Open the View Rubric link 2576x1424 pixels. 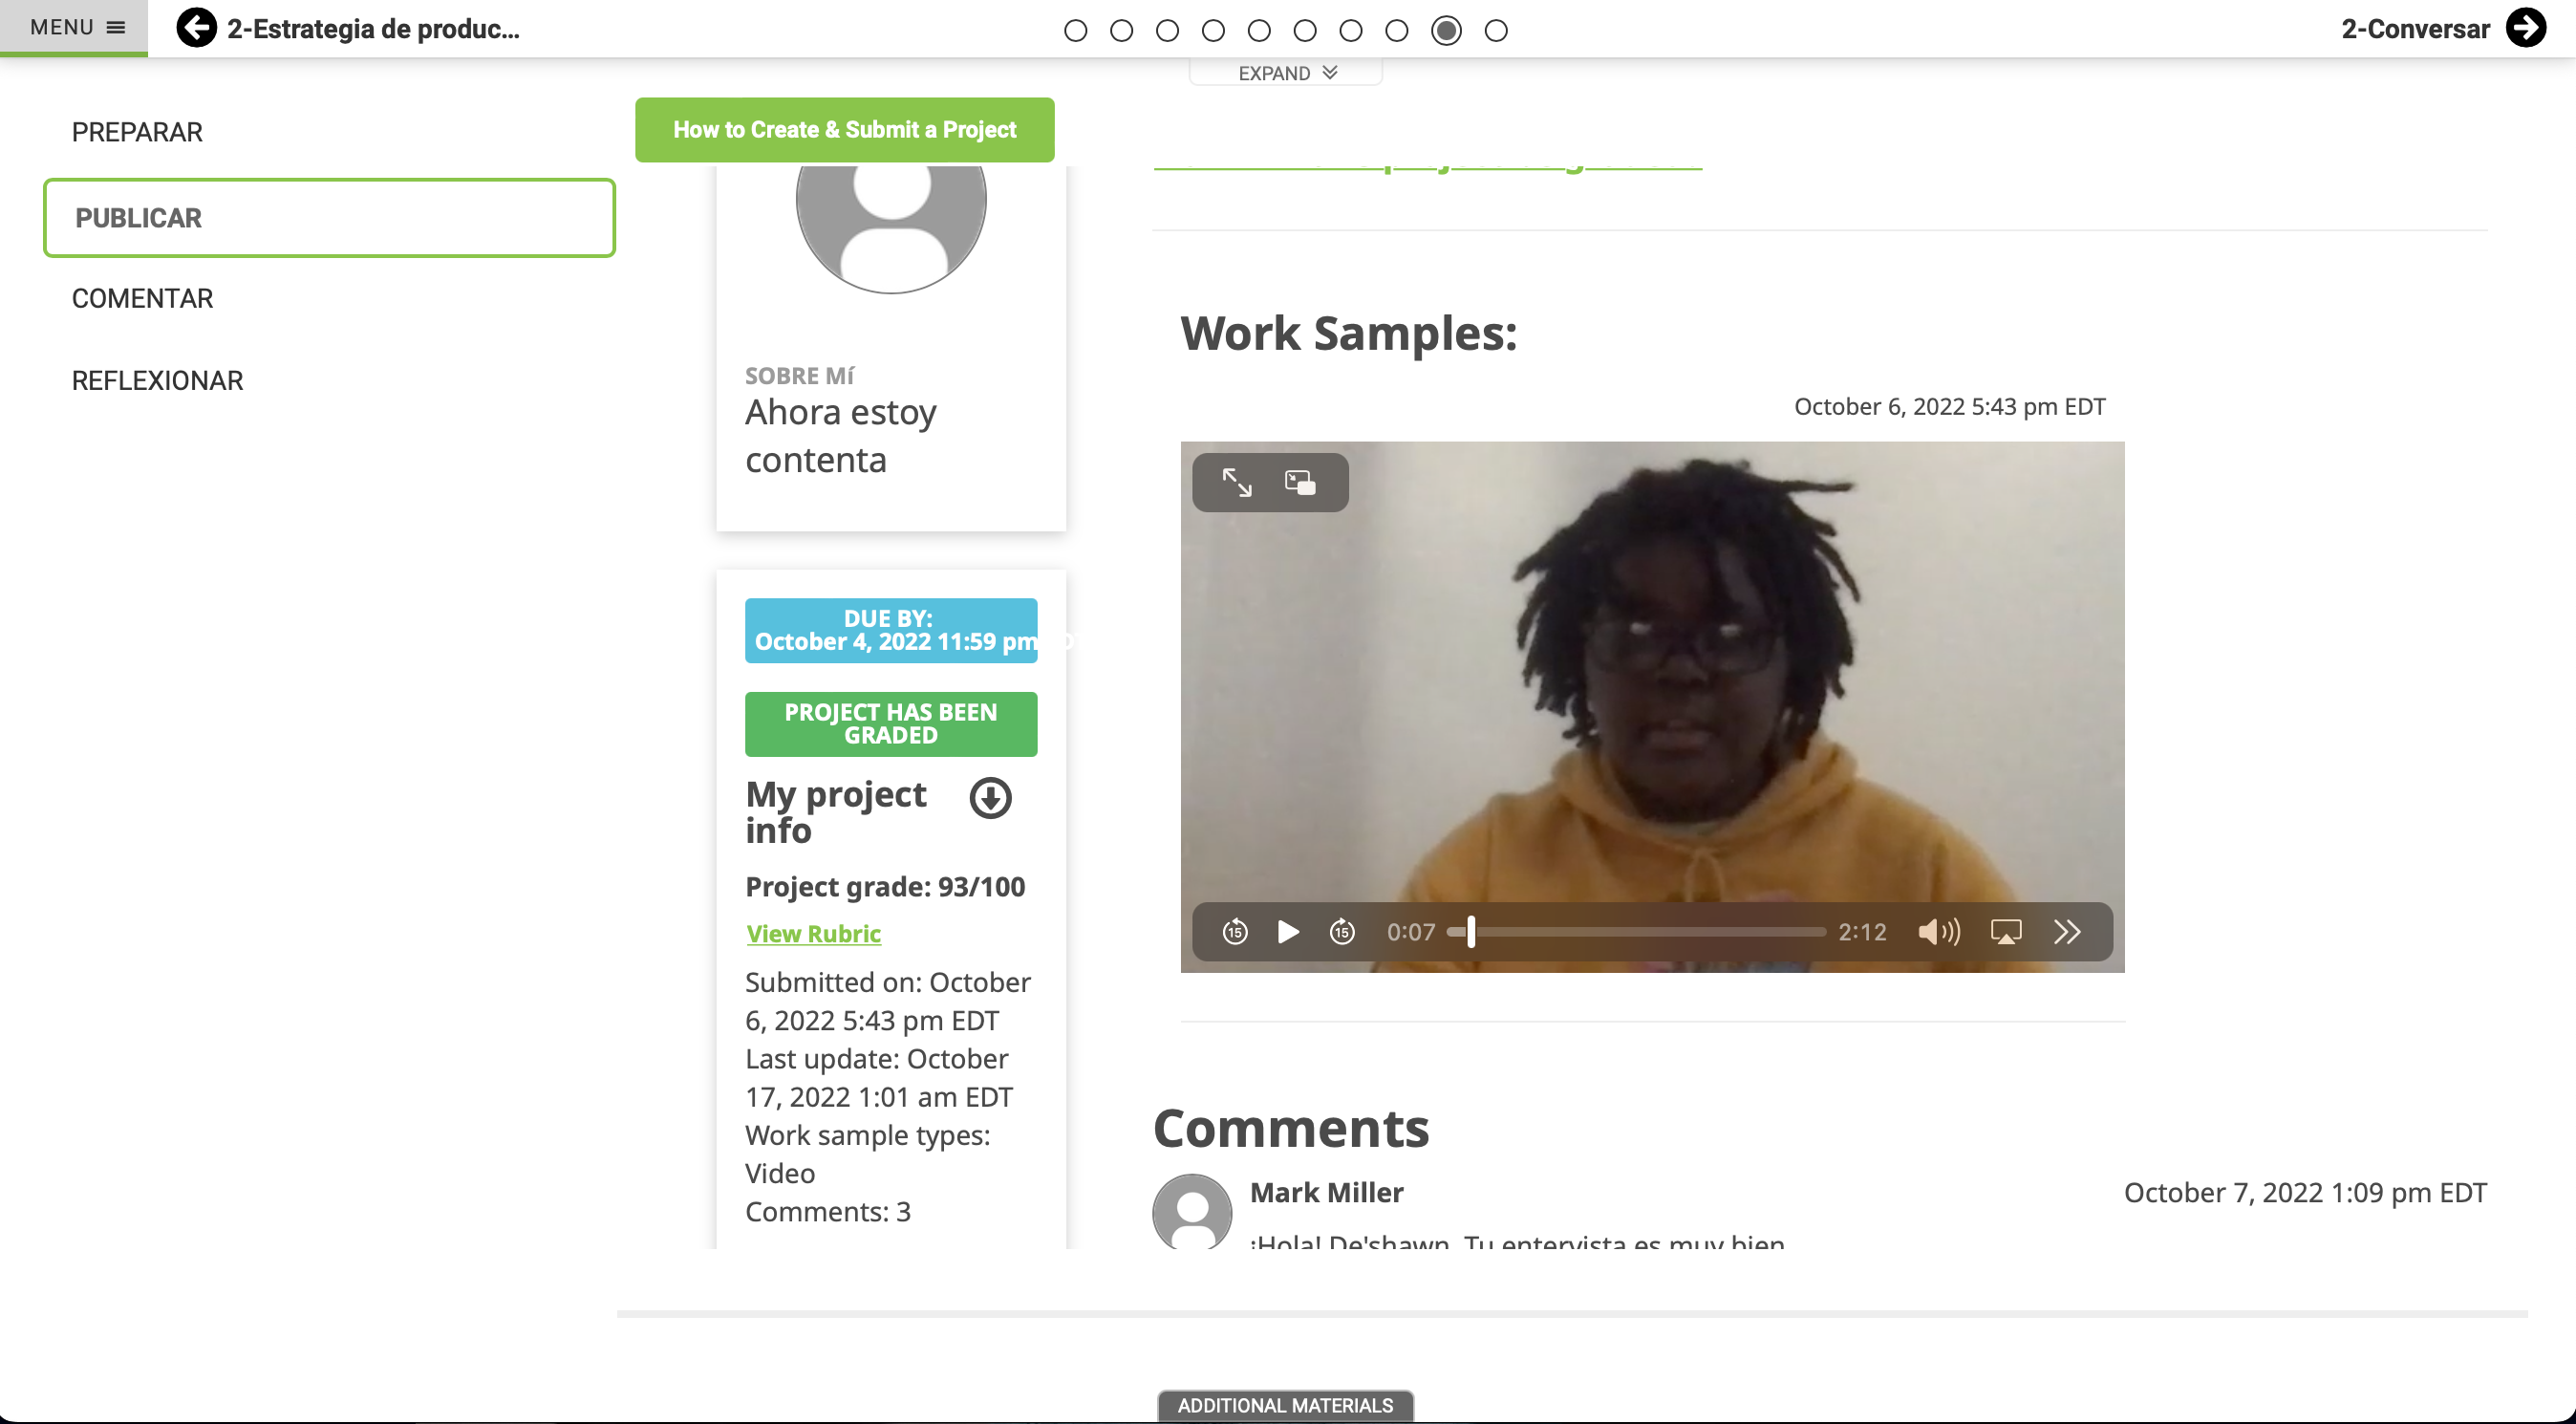(813, 933)
